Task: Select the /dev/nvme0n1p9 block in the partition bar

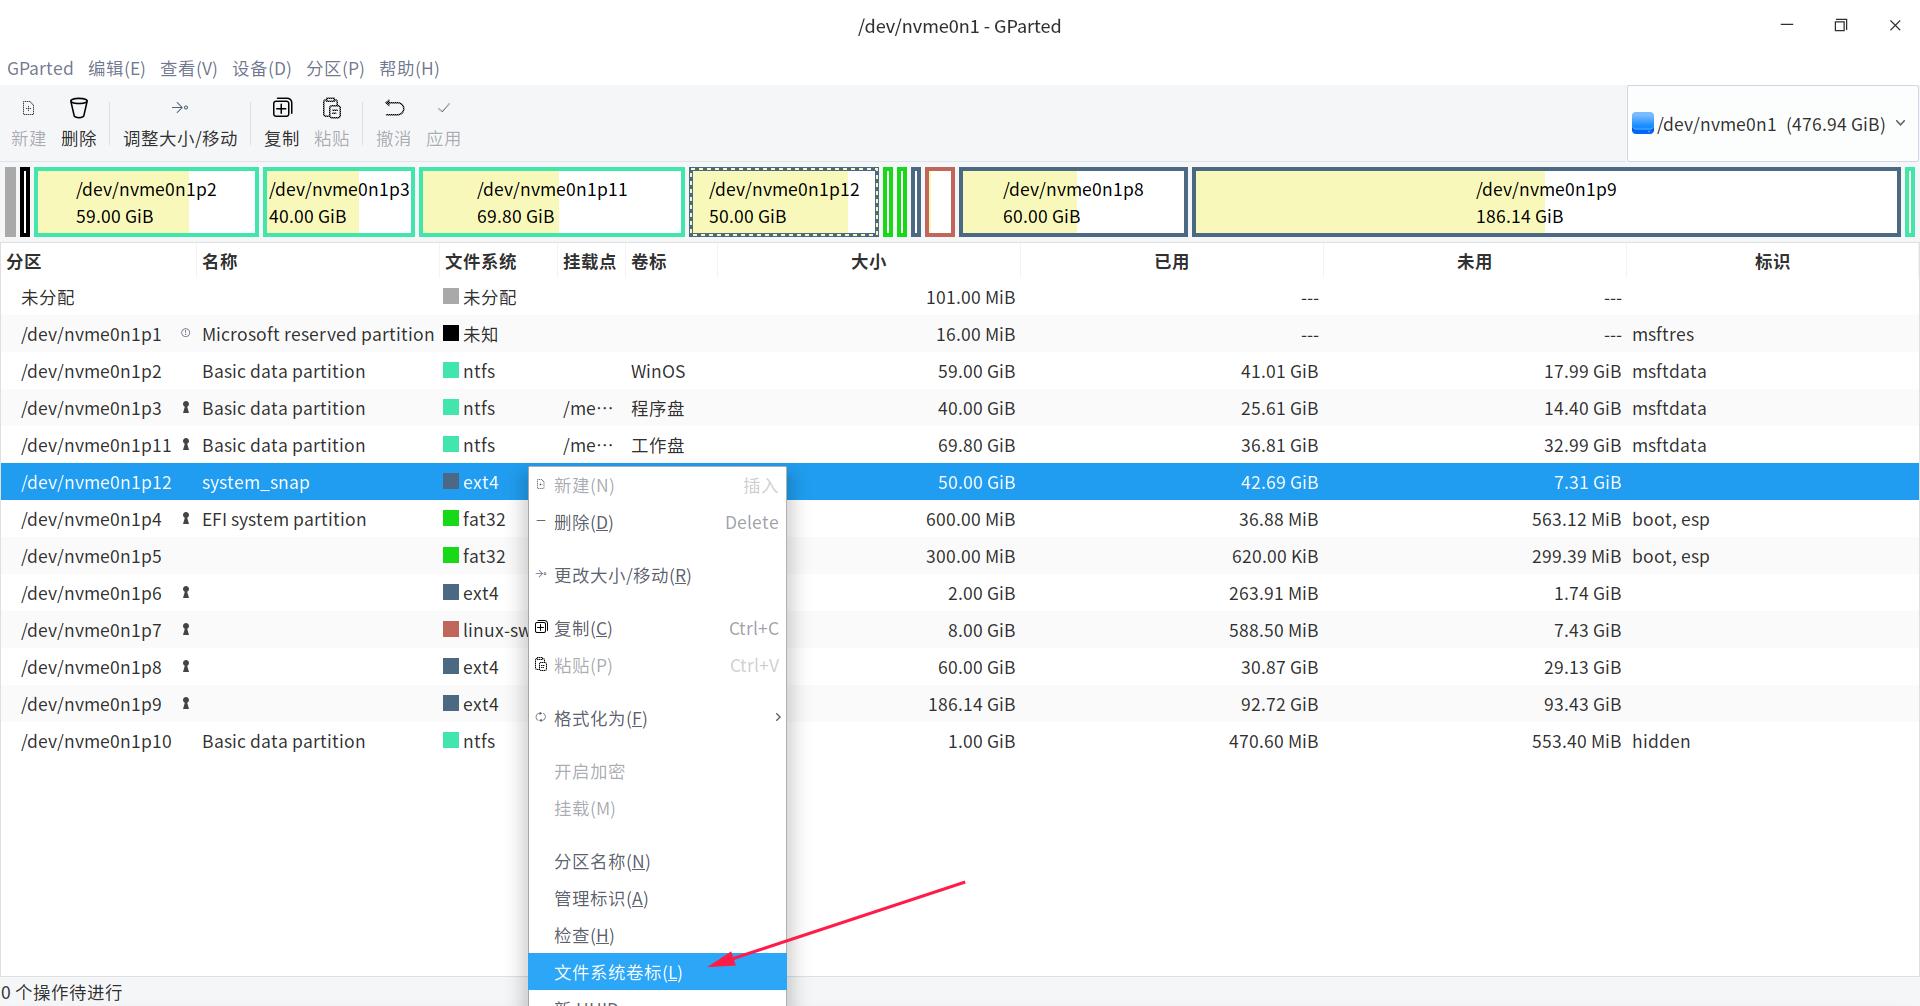Action: coord(1546,201)
